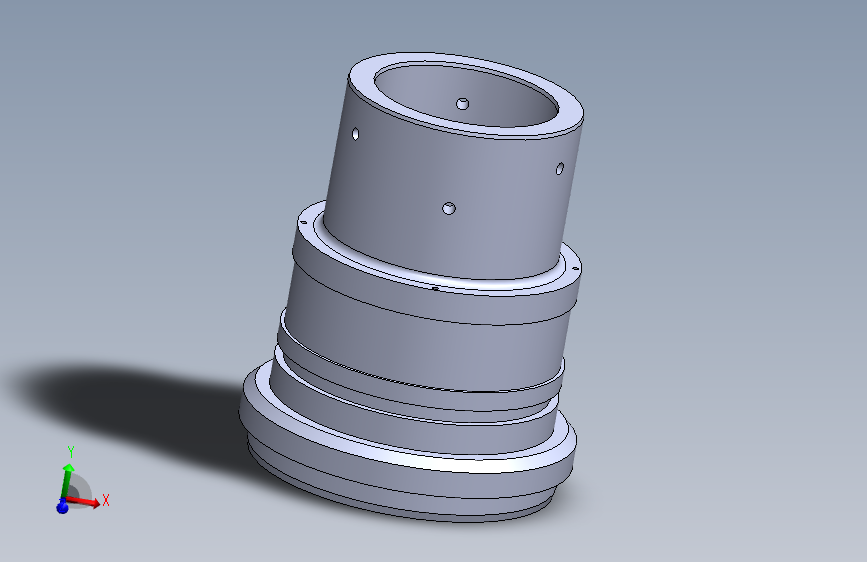Click the red X axis of the triad
Screen dimensions: 867x562
(x=84, y=502)
